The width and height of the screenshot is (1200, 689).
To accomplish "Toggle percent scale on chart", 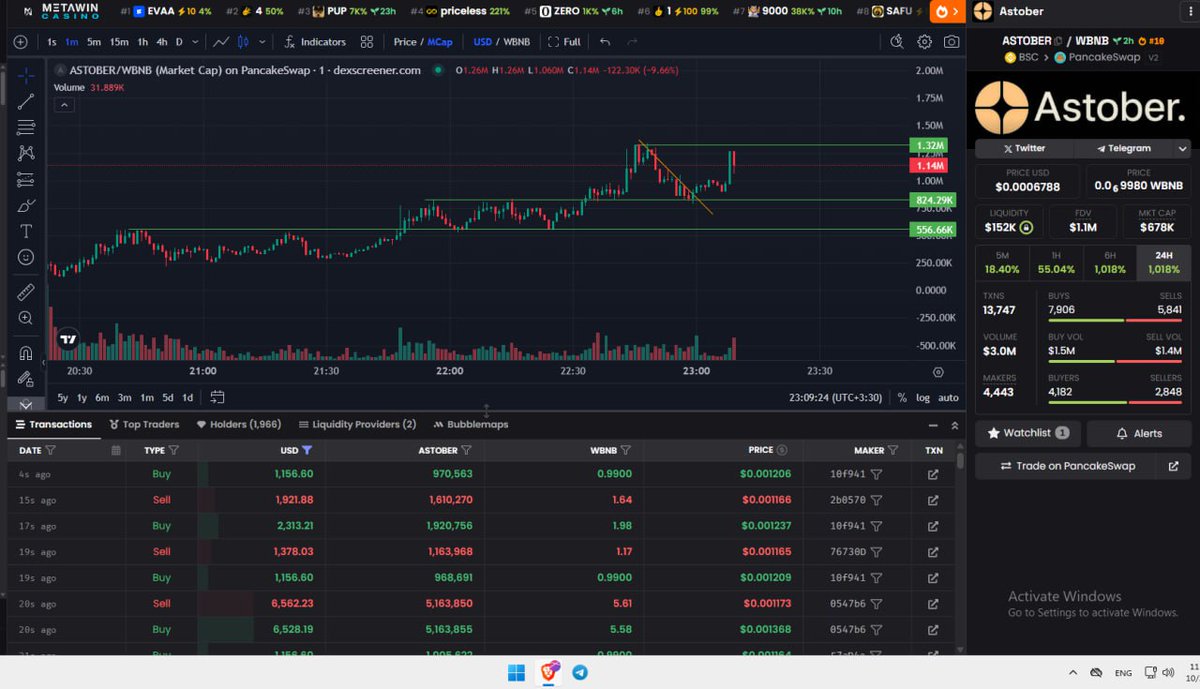I will (902, 397).
